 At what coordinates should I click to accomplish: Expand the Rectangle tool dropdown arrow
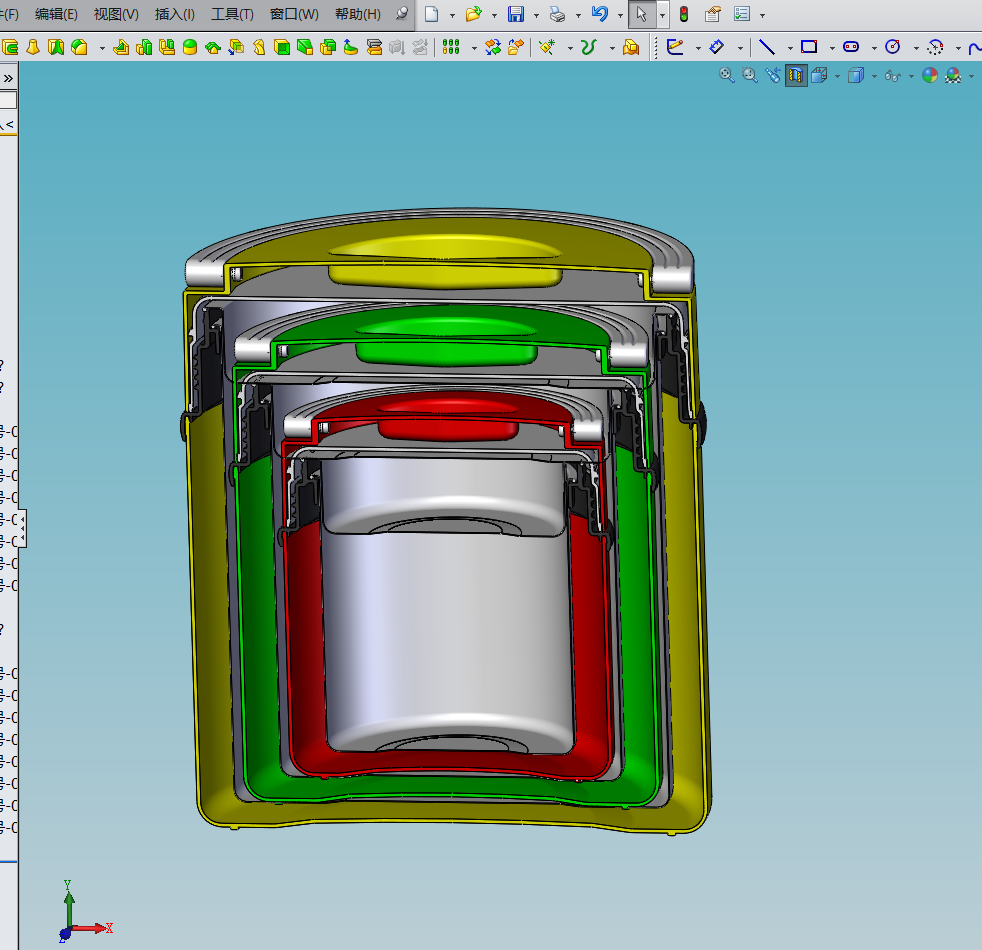pyautogui.click(x=832, y=48)
